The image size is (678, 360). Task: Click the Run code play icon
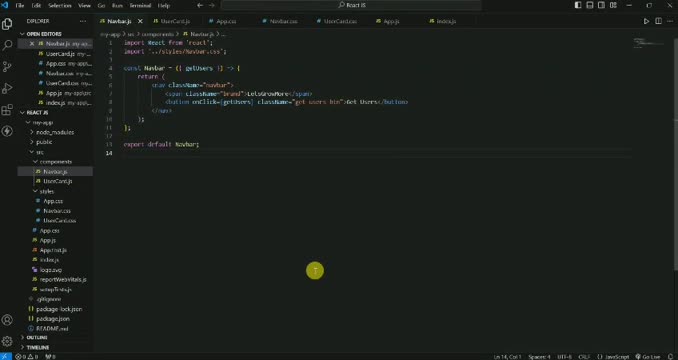click(x=646, y=21)
